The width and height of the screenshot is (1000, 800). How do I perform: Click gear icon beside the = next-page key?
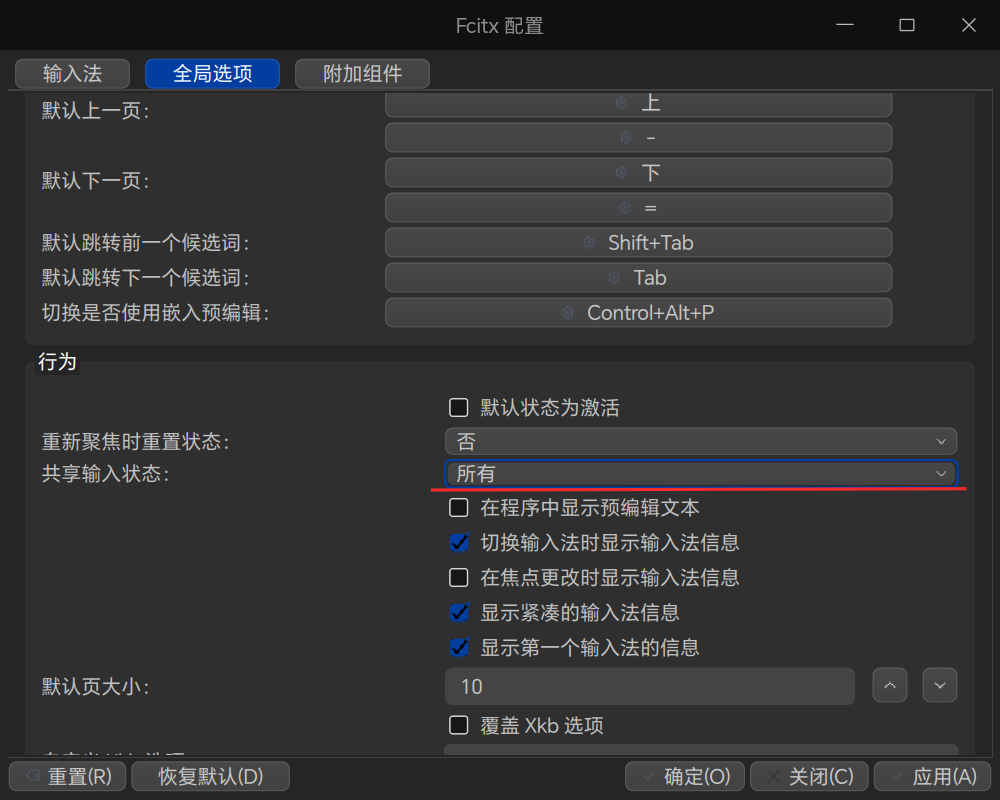point(626,207)
